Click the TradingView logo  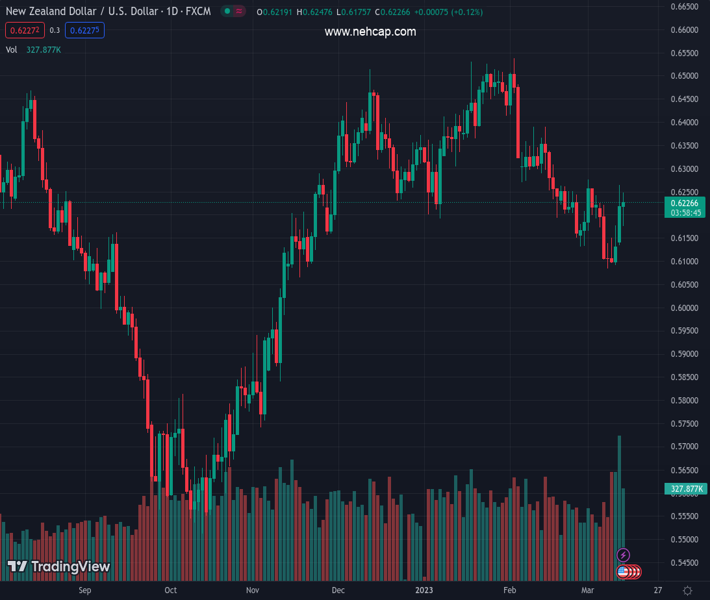(x=58, y=567)
